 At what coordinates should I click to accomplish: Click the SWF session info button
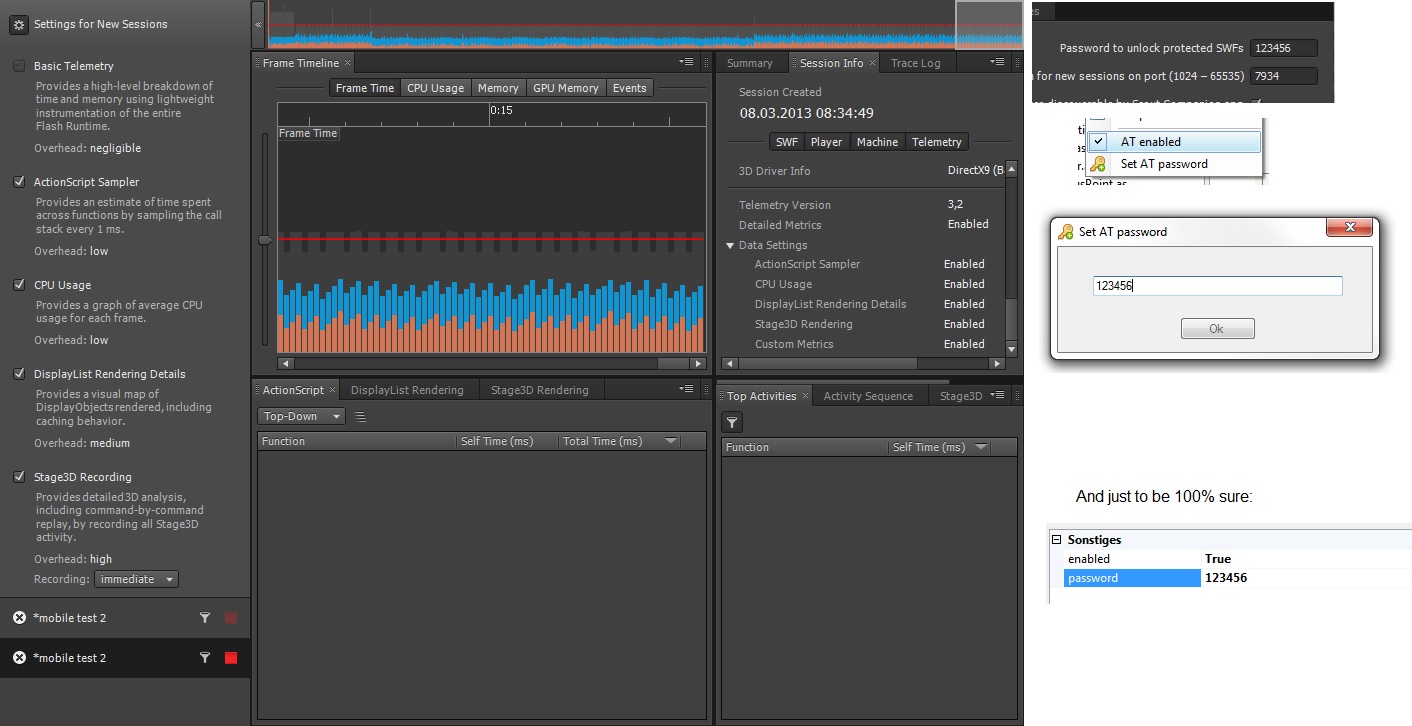(787, 142)
